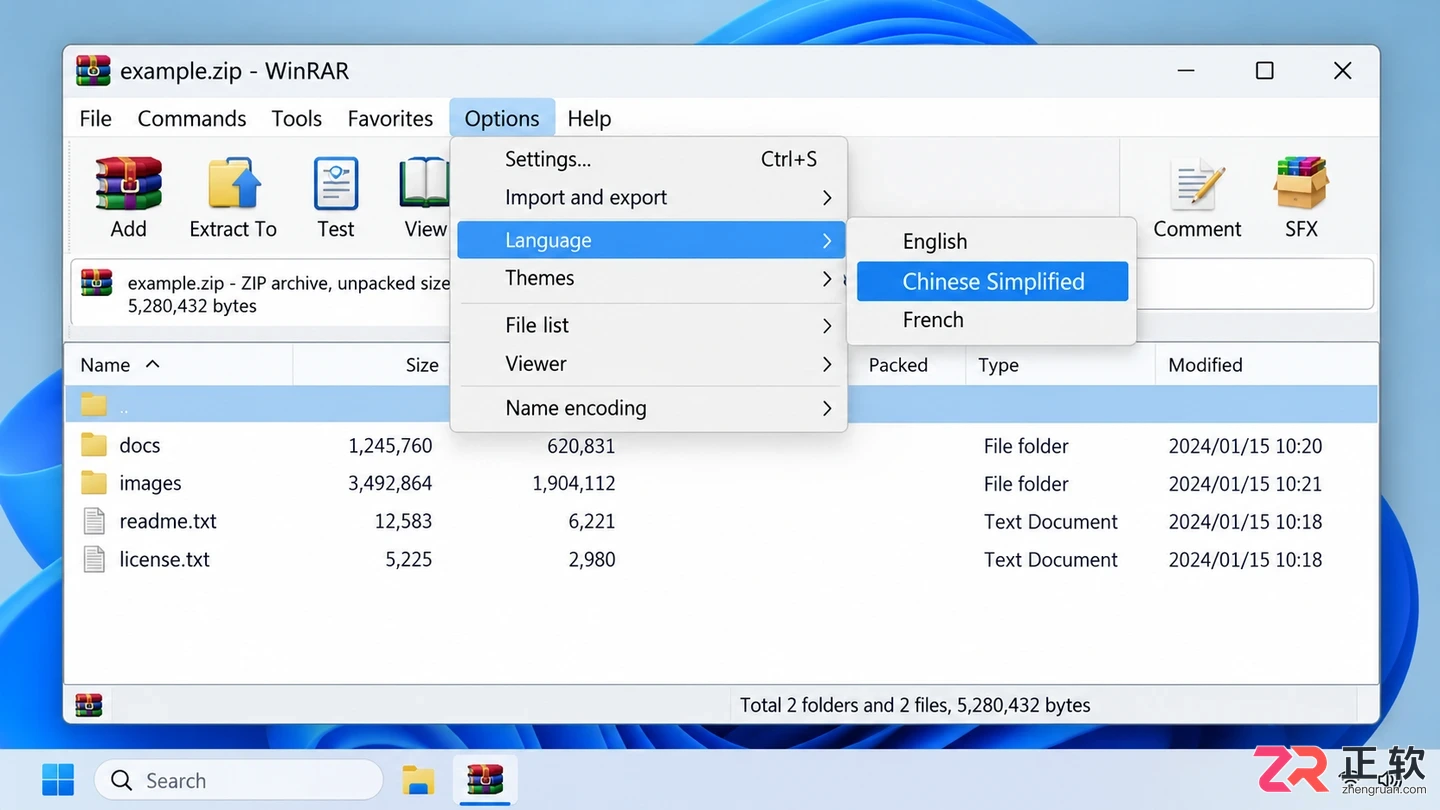
Task: Open the Commands menu
Action: click(x=192, y=118)
